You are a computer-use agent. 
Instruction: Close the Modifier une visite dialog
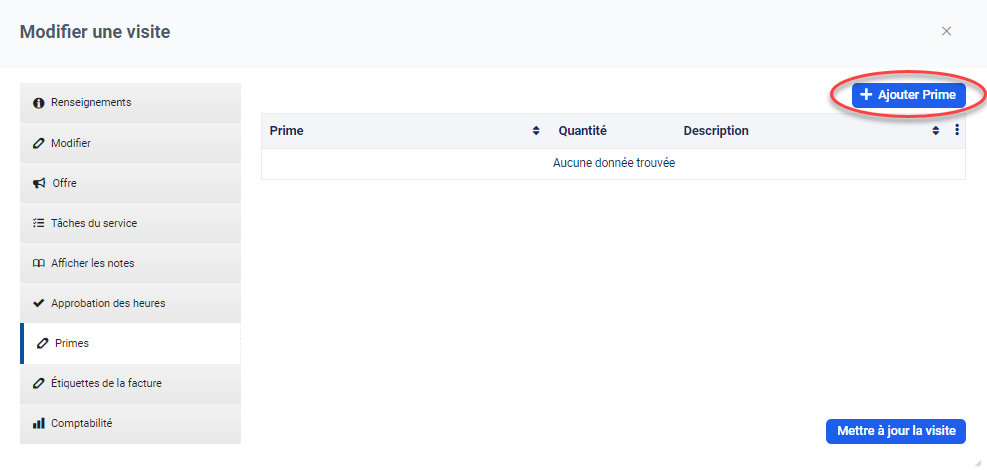[x=946, y=31]
